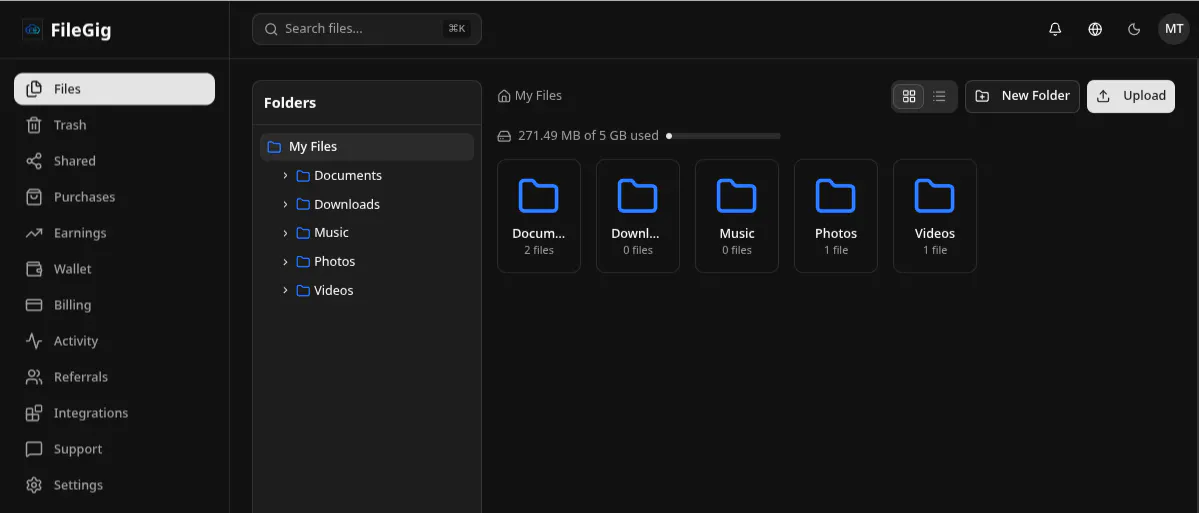1199x513 pixels.
Task: Switch to grid view
Action: point(909,96)
